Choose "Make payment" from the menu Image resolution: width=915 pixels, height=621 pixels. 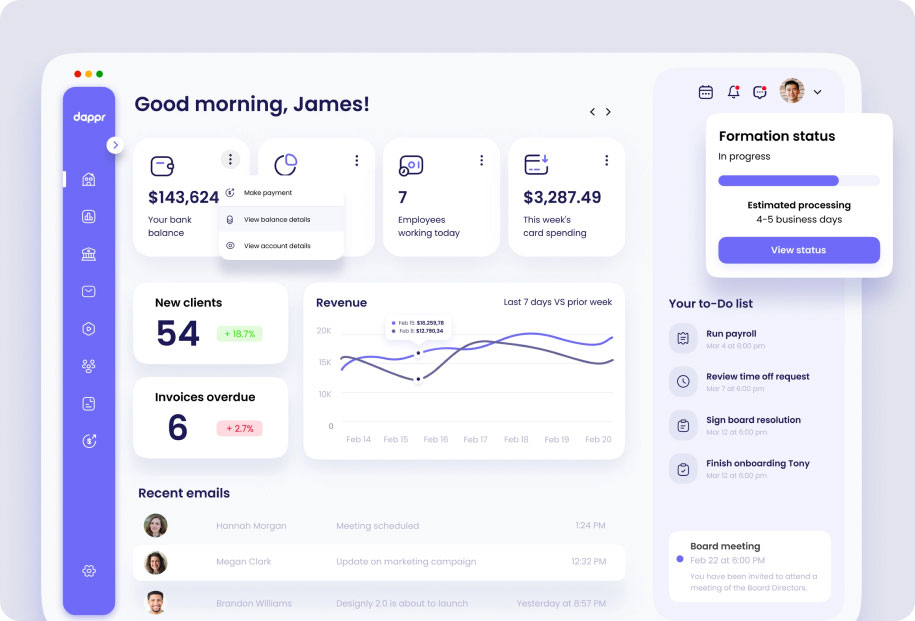tap(268, 192)
